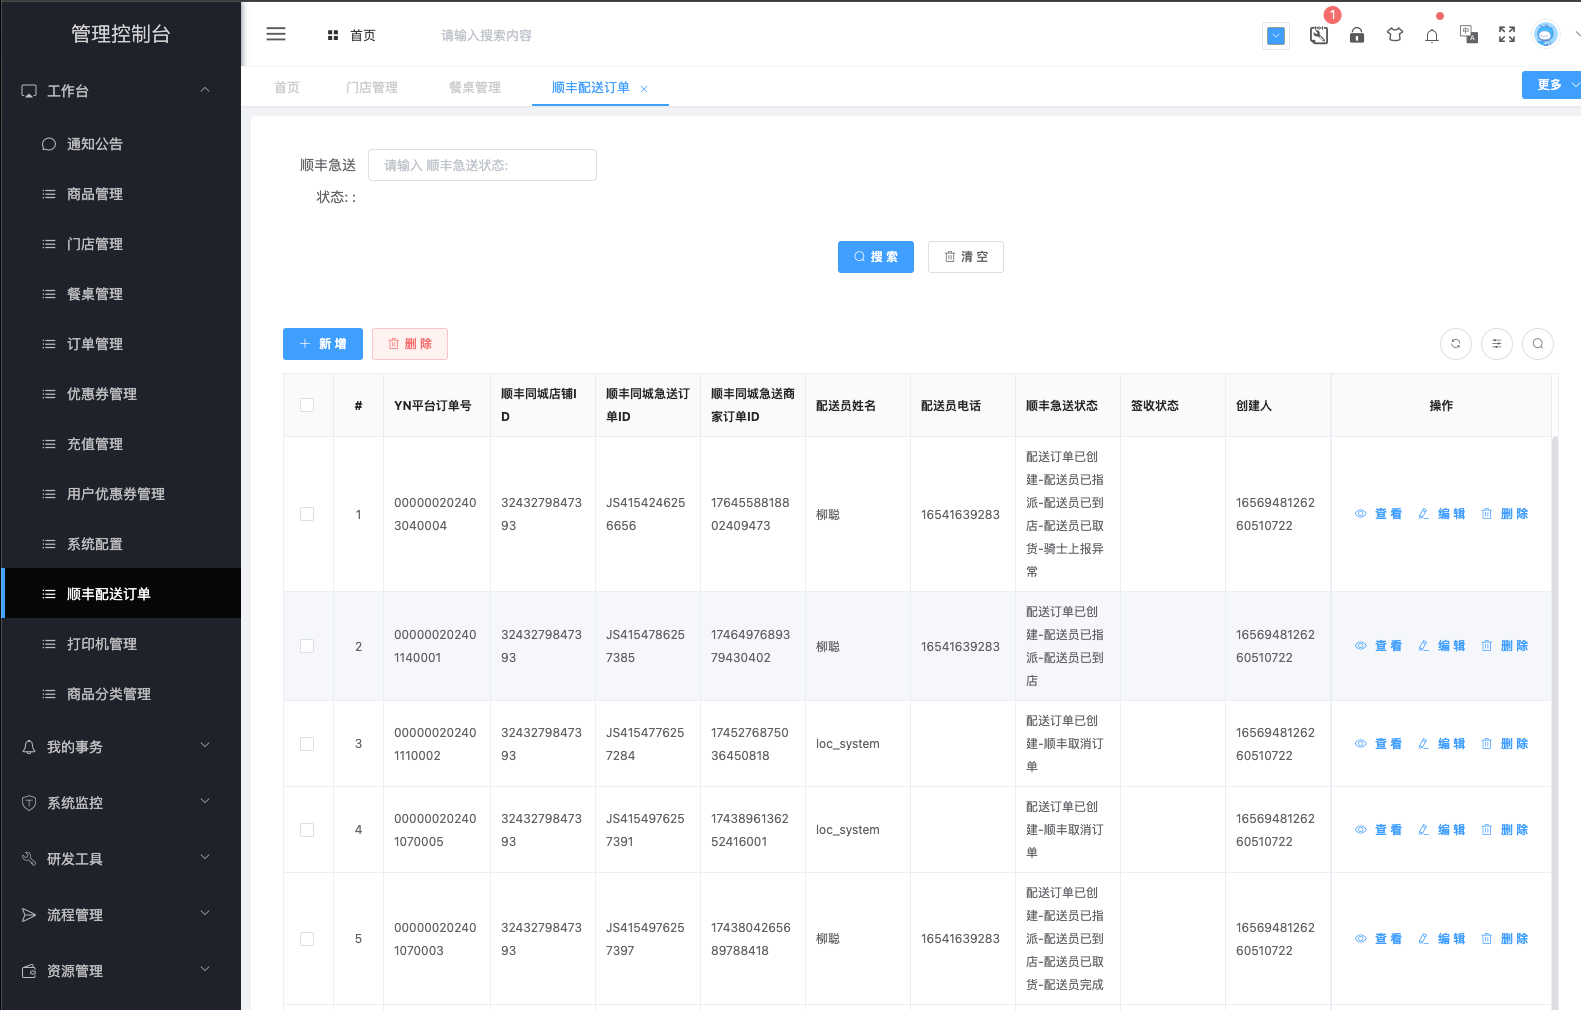Viewport: 1581px width, 1010px height.
Task: Go to 首页 in top navigation
Action: pos(352,35)
